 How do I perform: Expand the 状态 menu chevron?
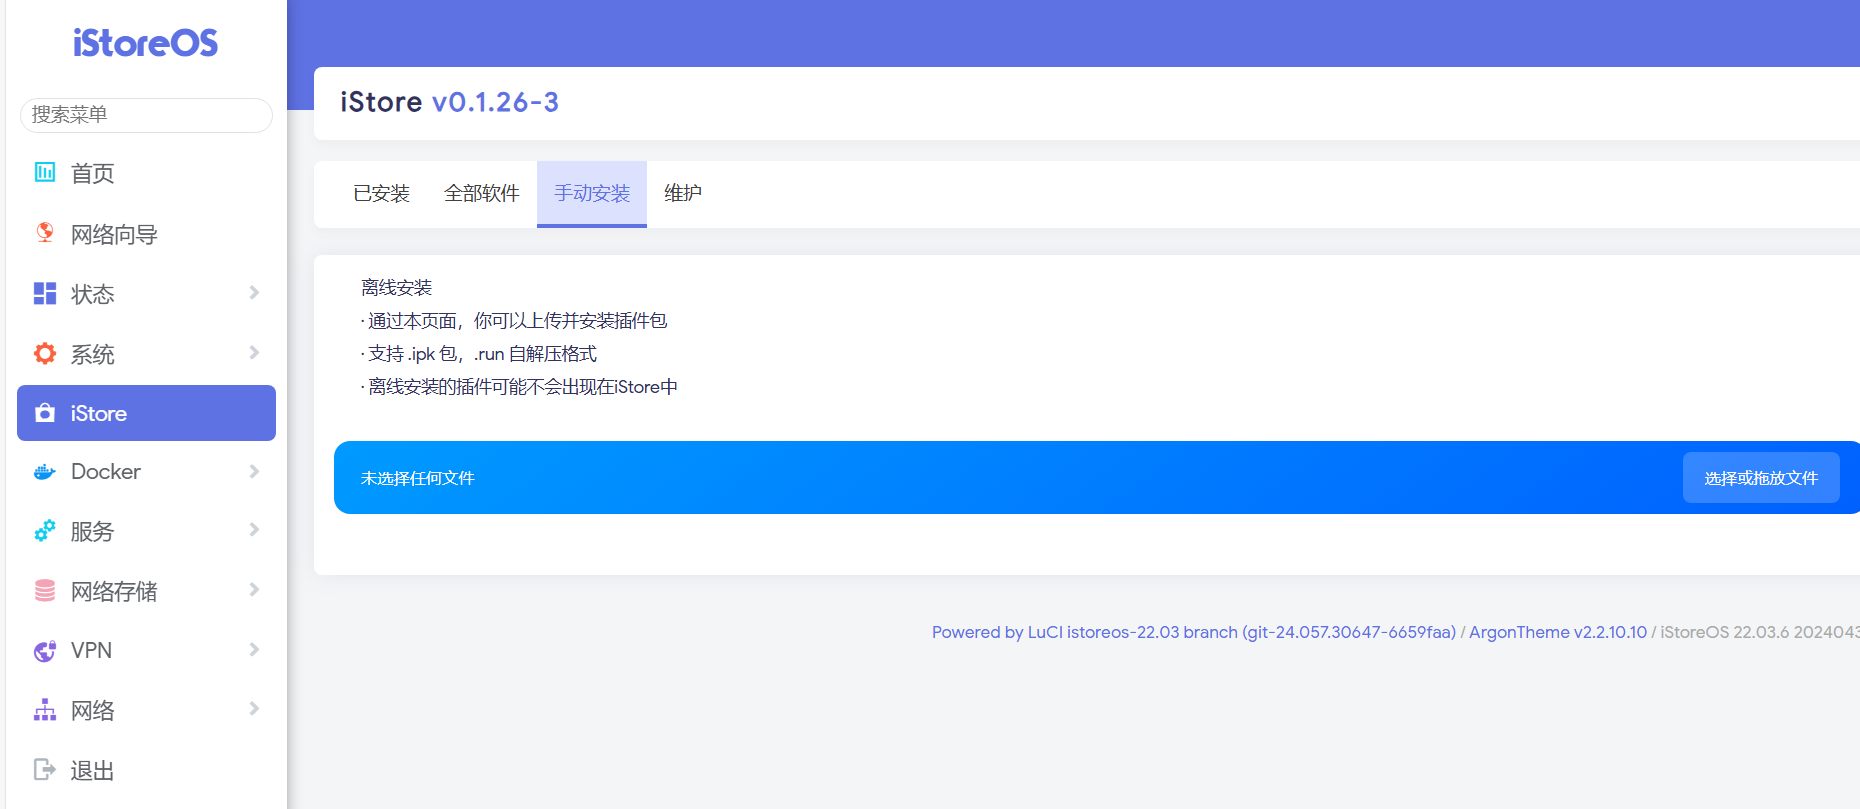(254, 293)
